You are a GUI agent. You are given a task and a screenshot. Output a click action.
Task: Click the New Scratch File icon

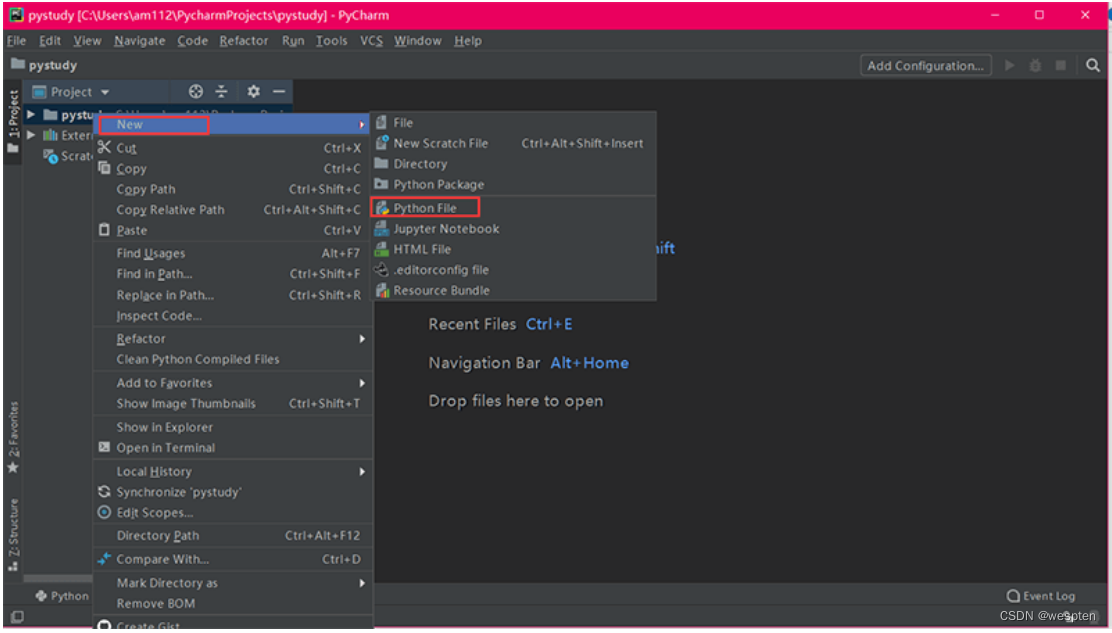[382, 143]
